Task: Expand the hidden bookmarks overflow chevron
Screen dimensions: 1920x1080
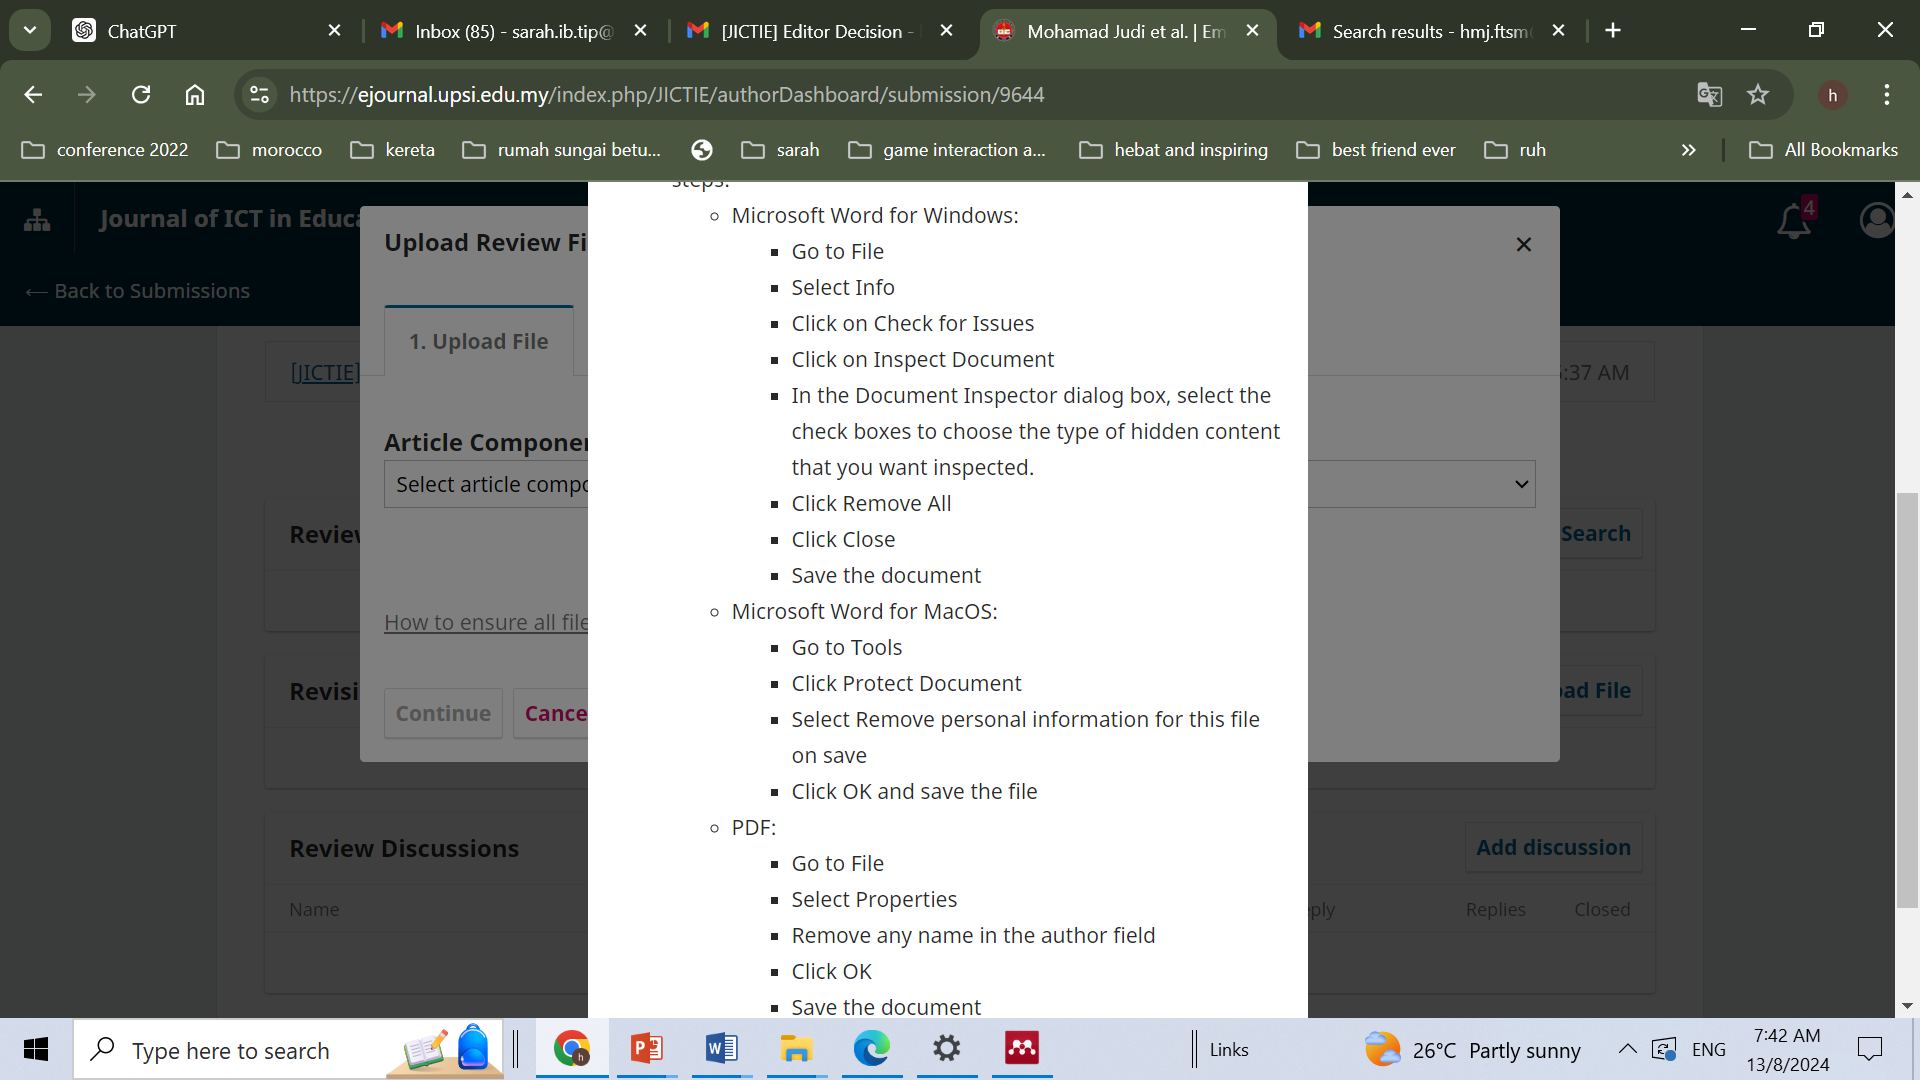Action: tap(1688, 150)
